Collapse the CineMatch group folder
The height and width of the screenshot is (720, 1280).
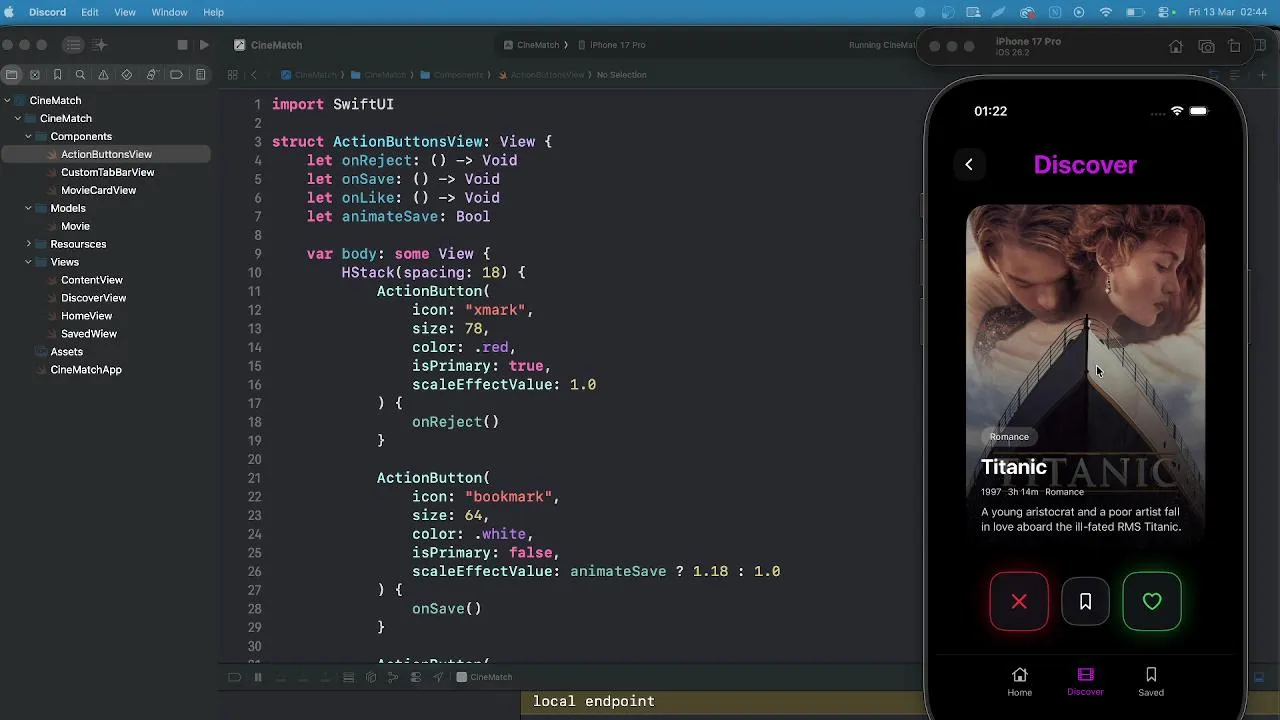(17, 118)
